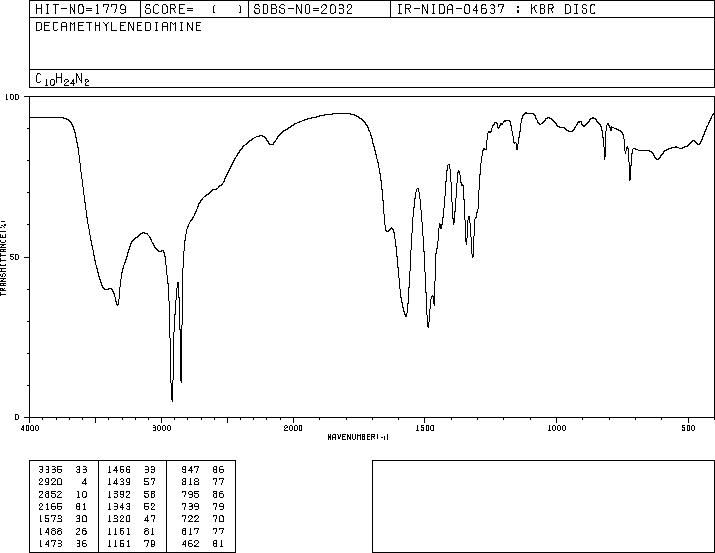This screenshot has width=715, height=553.
Task: Click transmittance value 47 beside 1320
Action: tap(150, 519)
